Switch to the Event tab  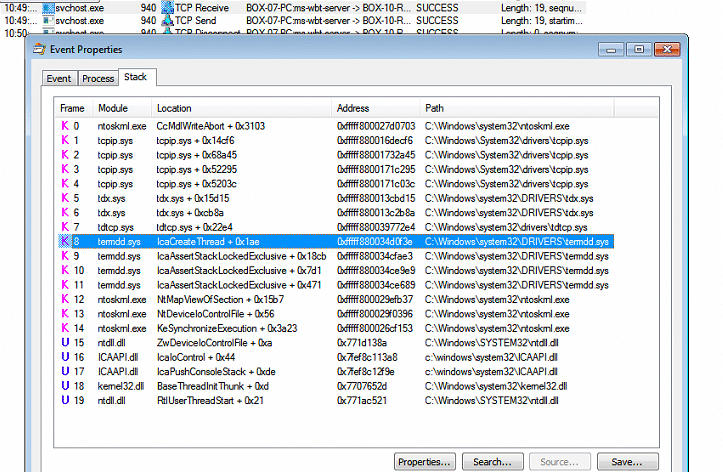[x=59, y=78]
